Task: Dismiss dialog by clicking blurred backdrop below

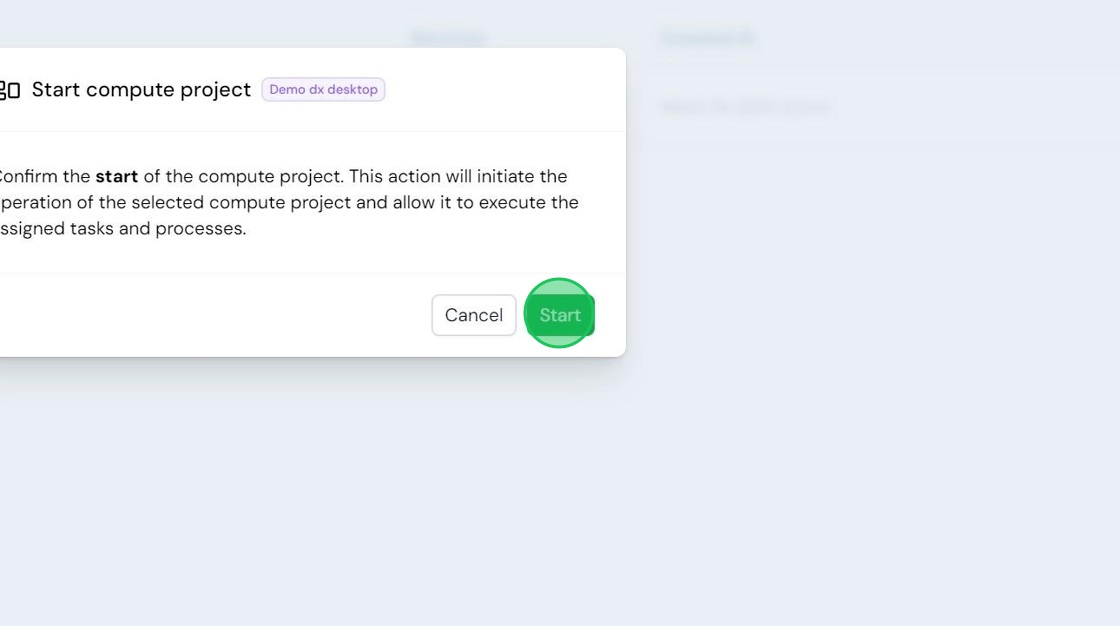Action: click(x=560, y=493)
